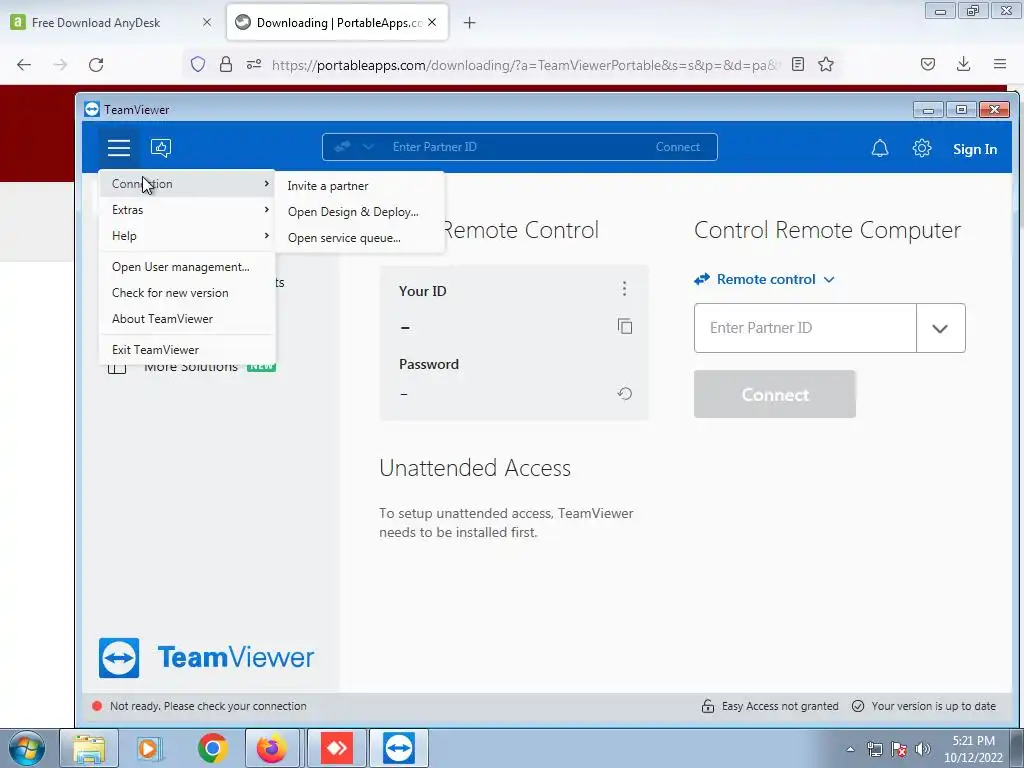Select Invite a partner

(x=359, y=185)
